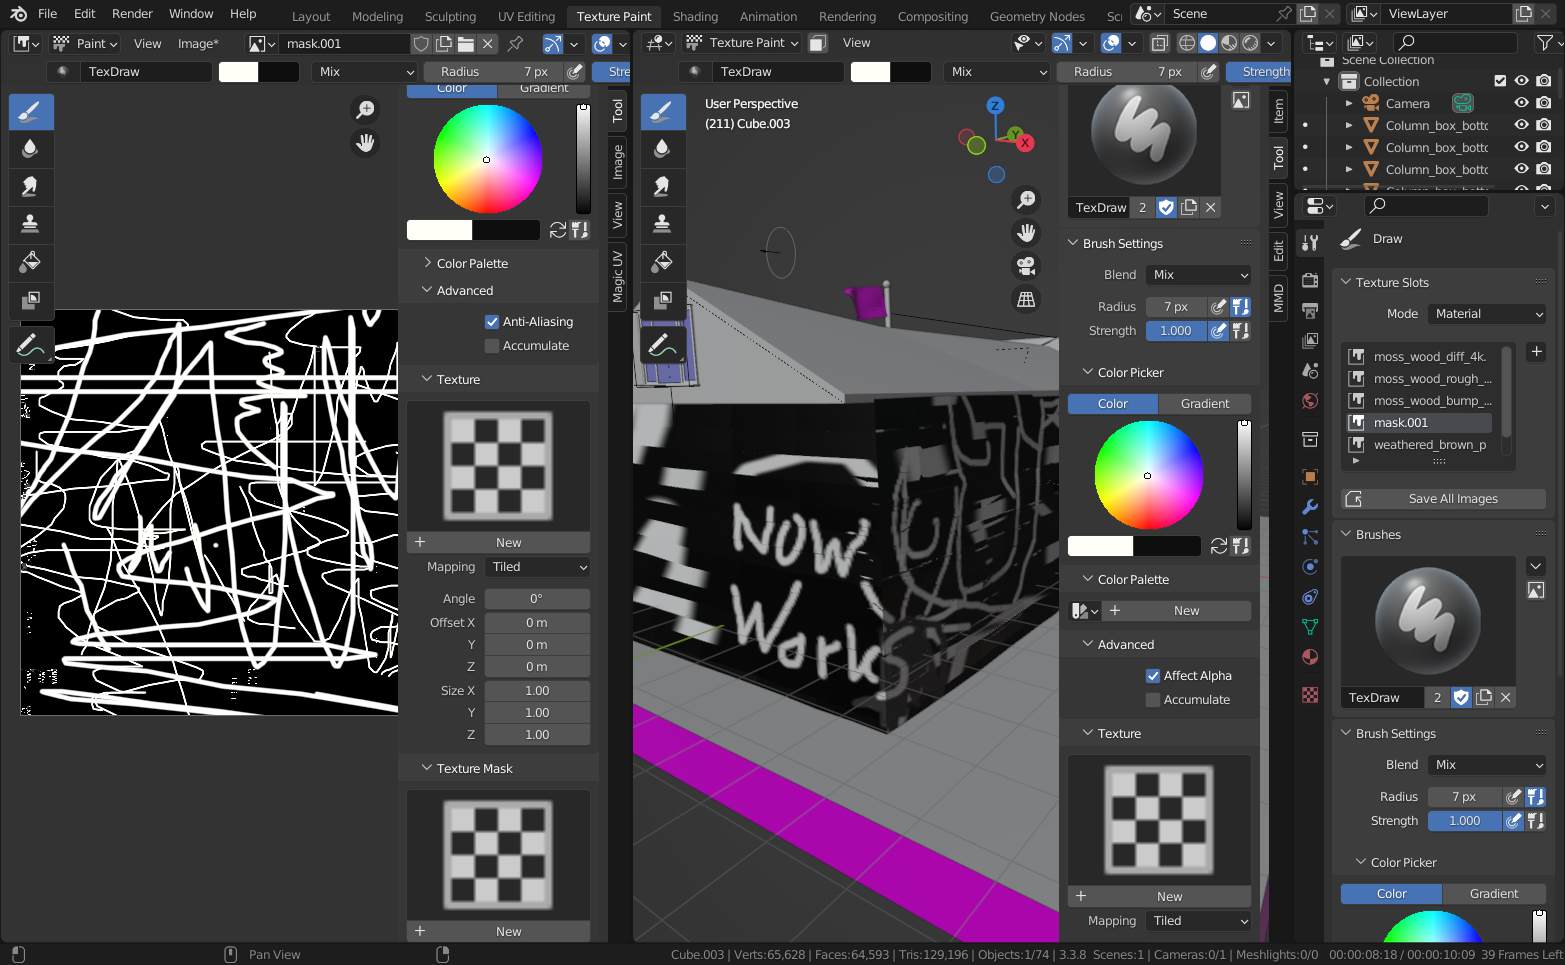The width and height of the screenshot is (1565, 965).
Task: Open the Mapping dropdown set to Tiled
Action: [537, 567]
